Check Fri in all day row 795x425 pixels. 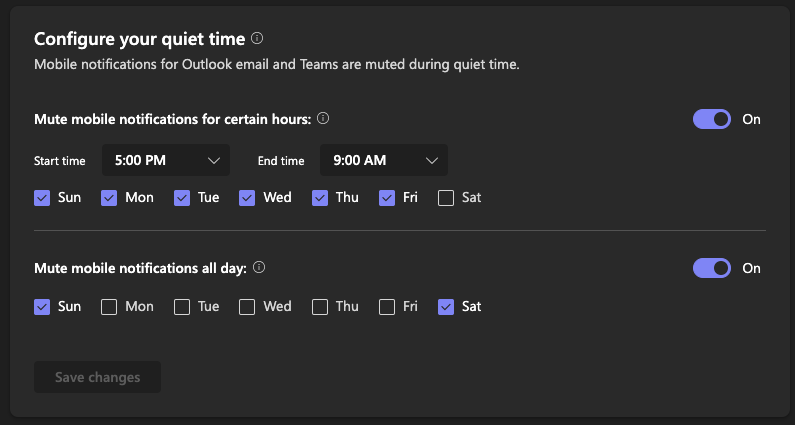[x=387, y=307]
